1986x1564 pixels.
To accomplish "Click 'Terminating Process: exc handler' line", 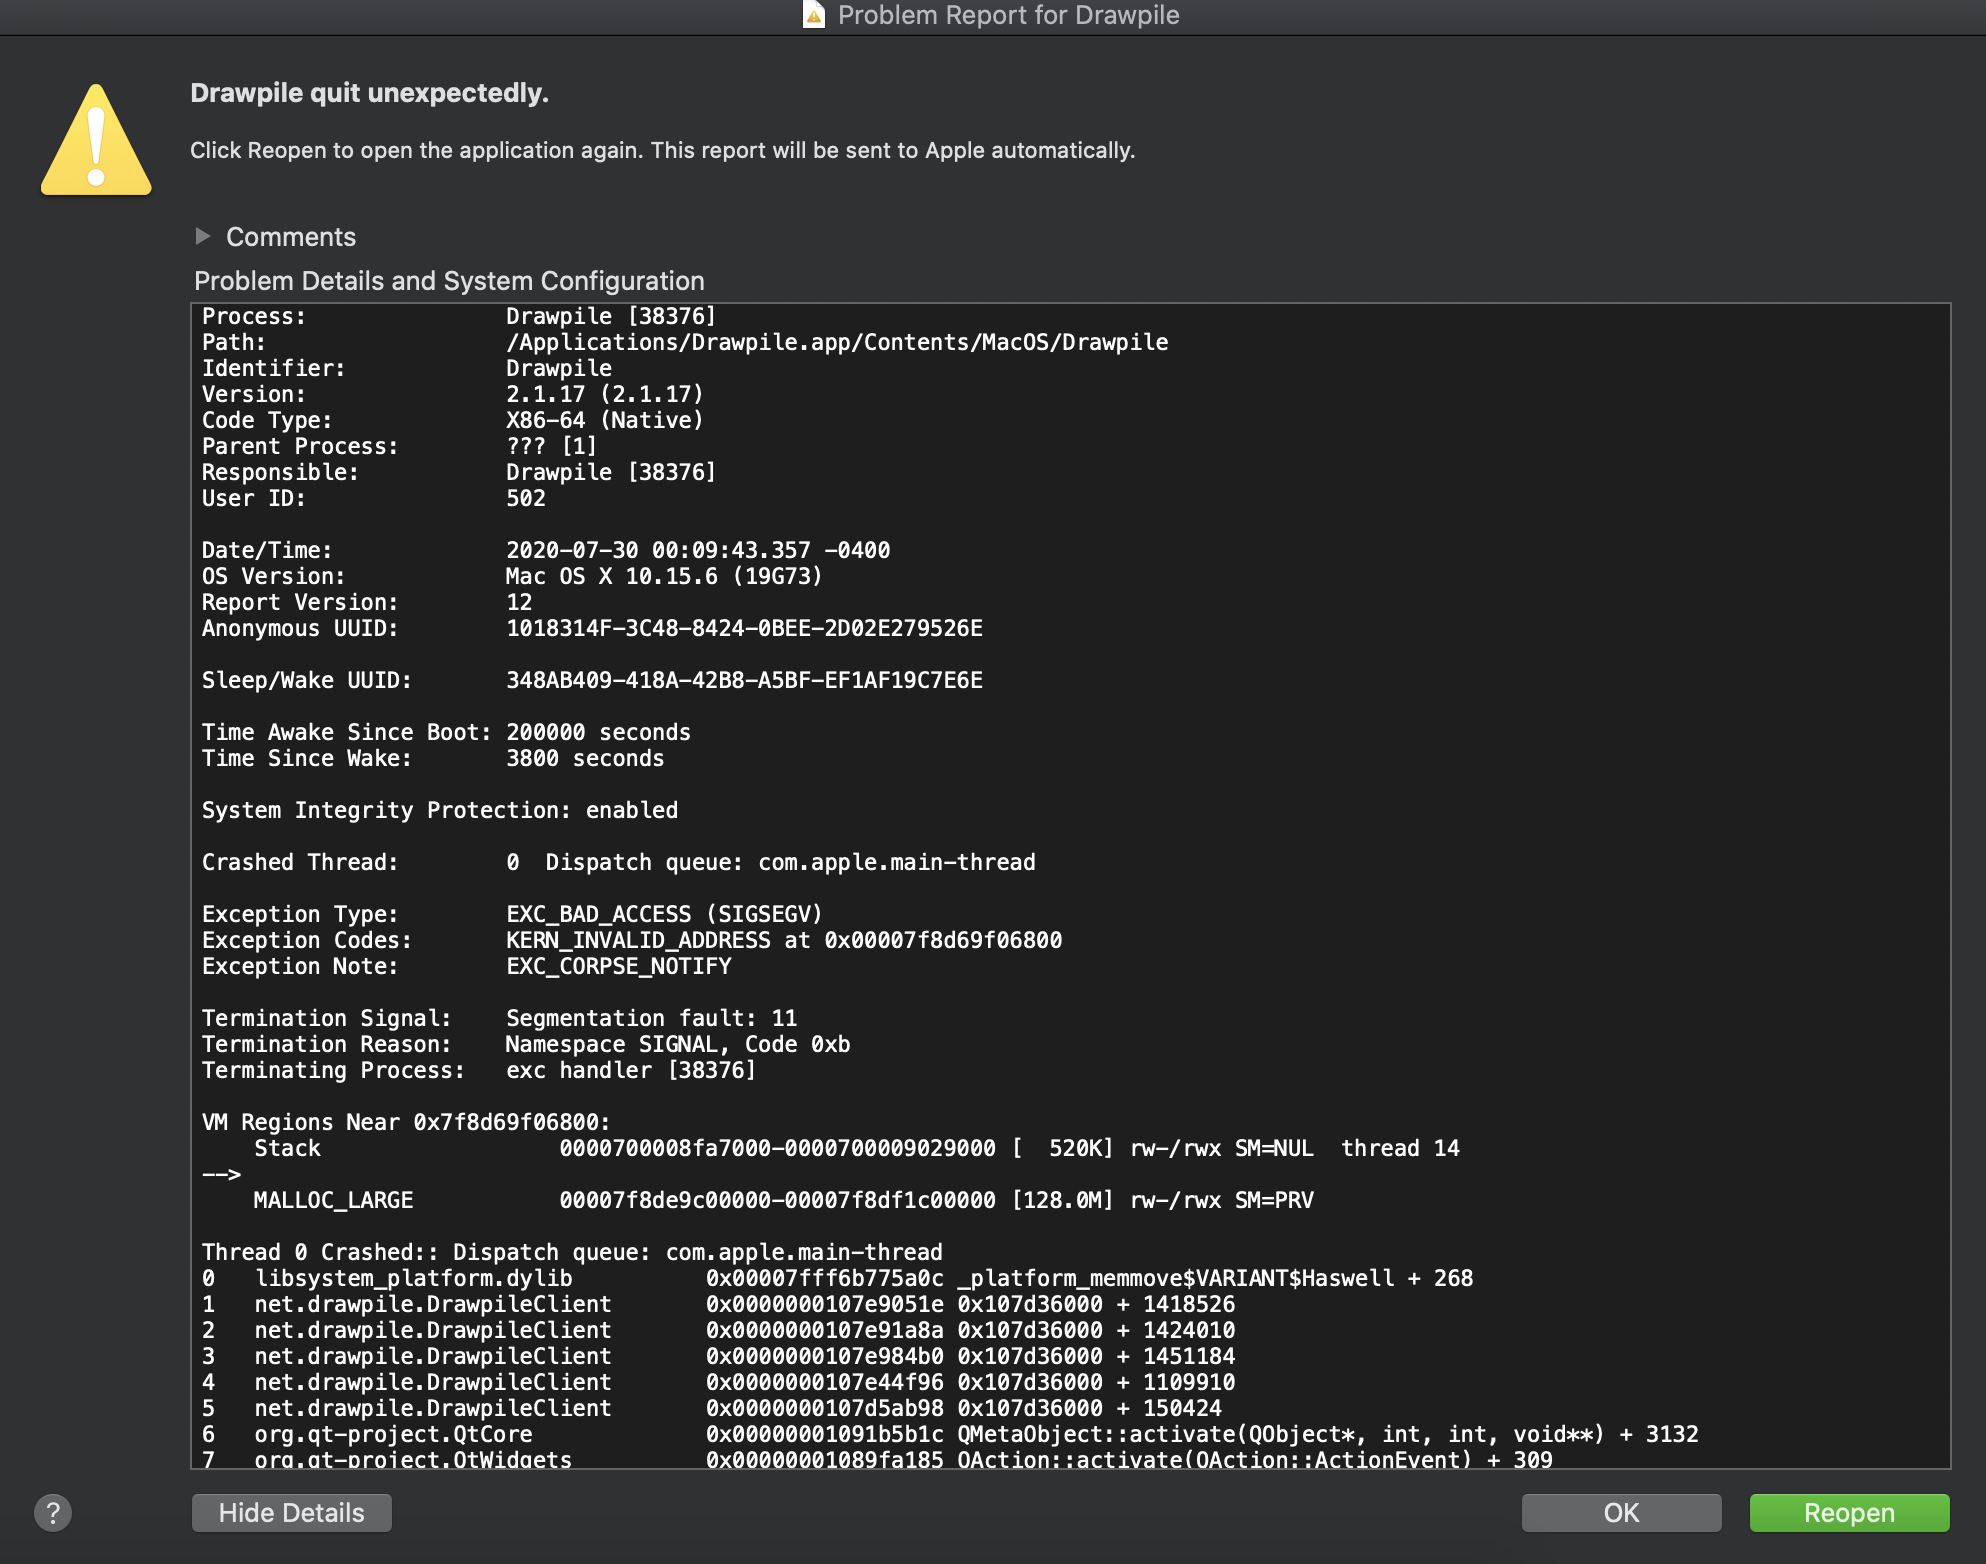I will click(479, 1070).
